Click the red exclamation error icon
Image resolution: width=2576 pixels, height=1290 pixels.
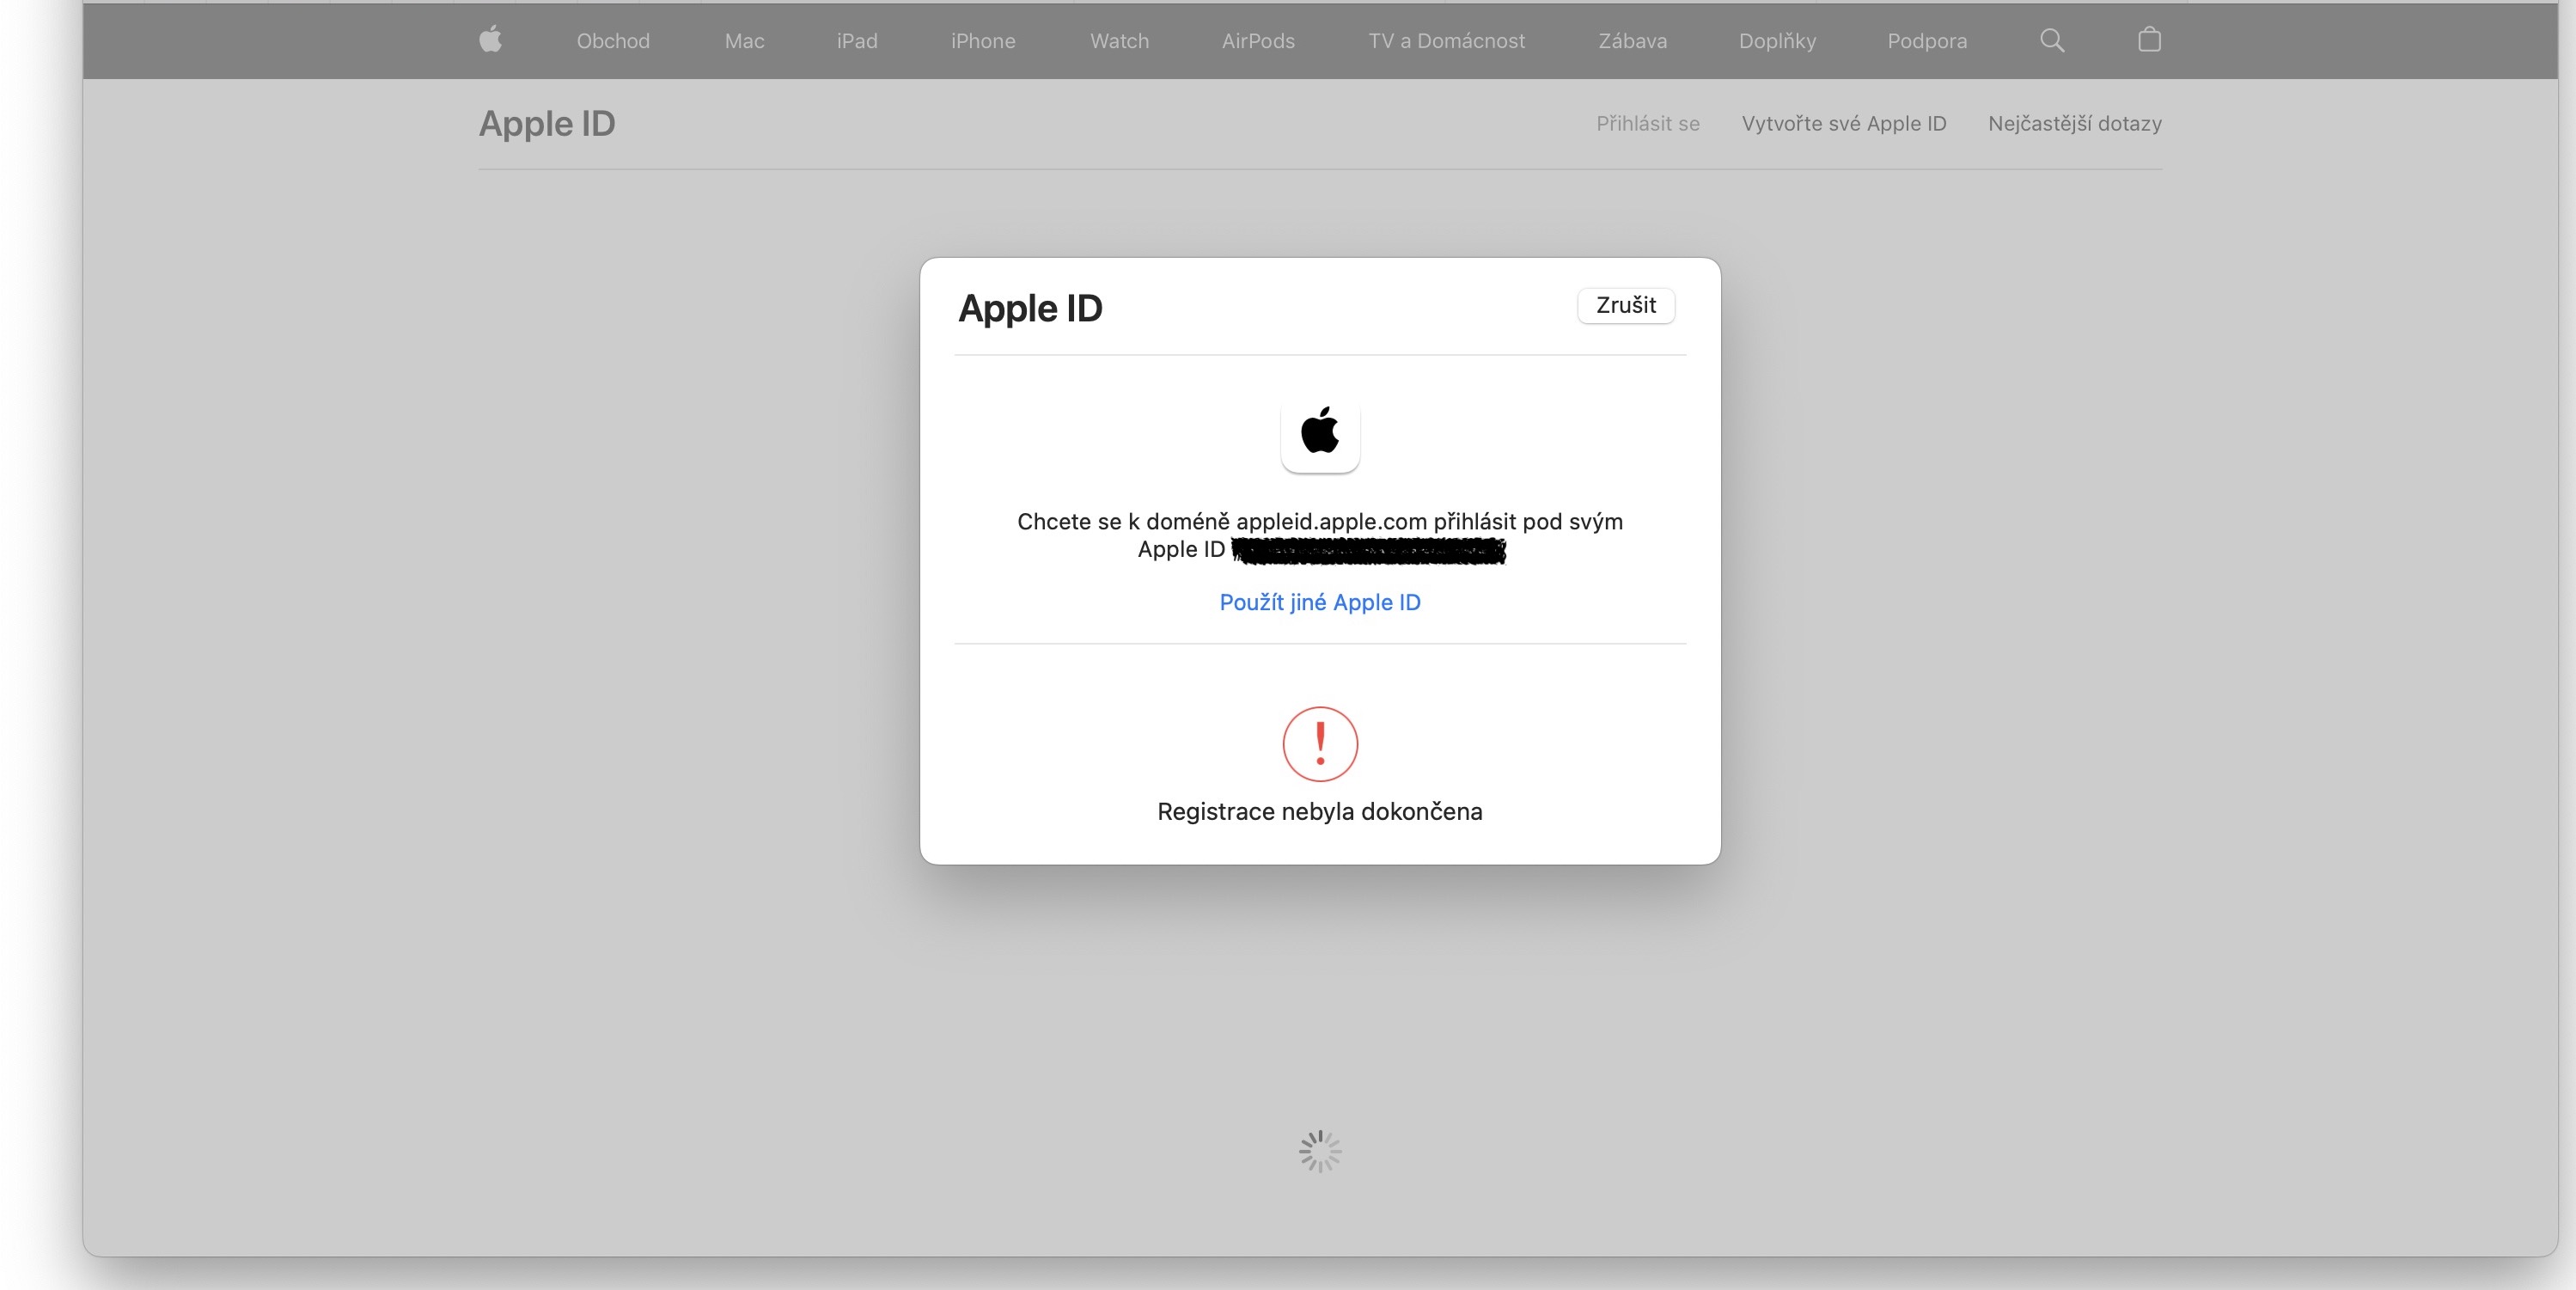point(1319,744)
